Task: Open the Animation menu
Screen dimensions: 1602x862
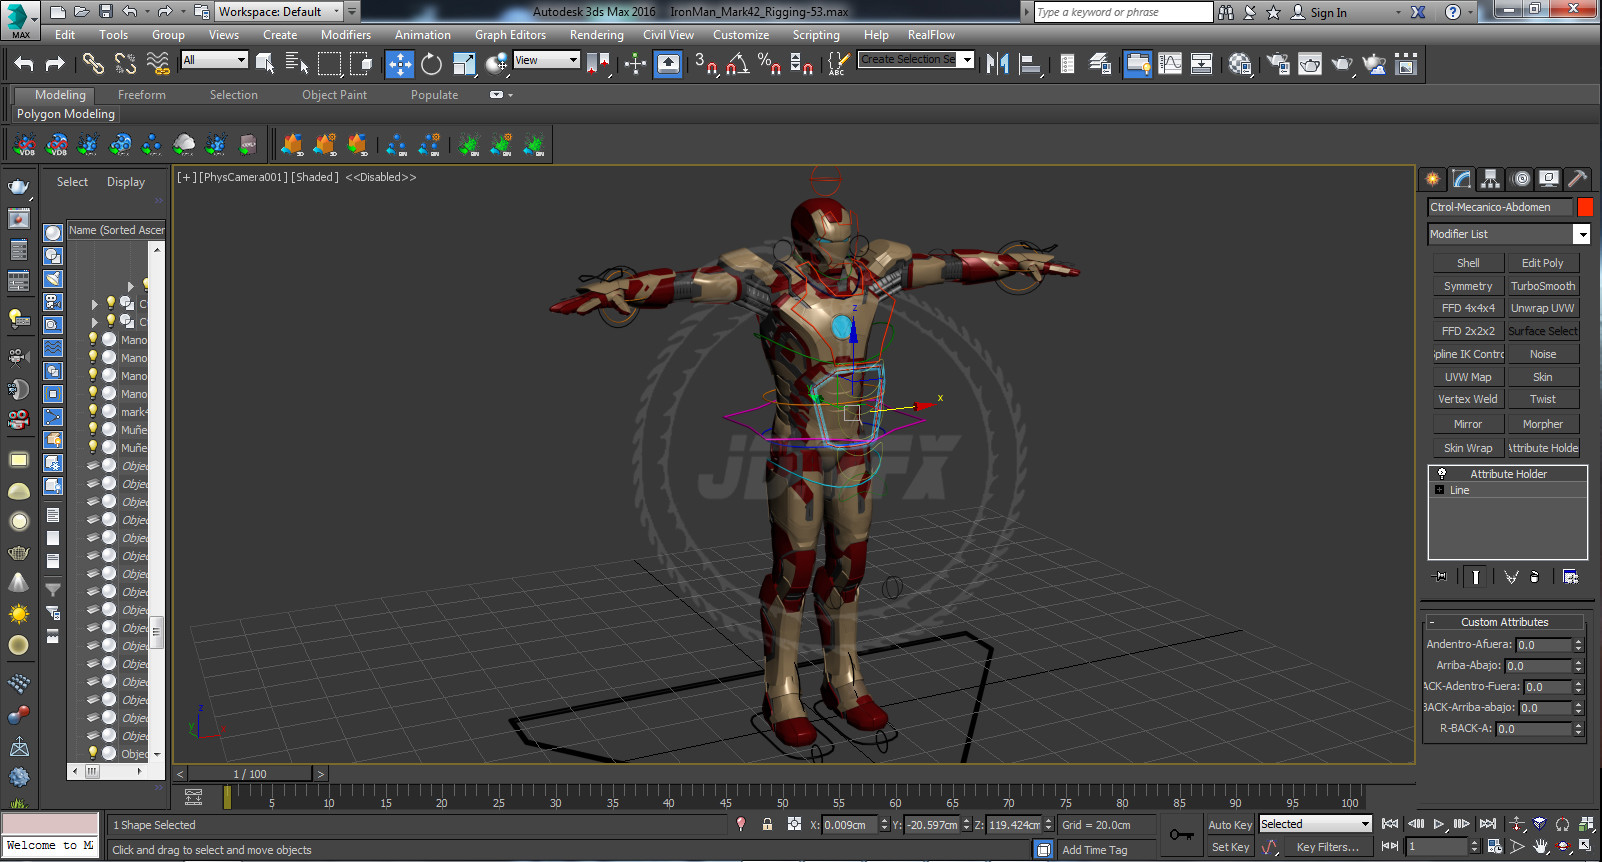Action: point(423,35)
